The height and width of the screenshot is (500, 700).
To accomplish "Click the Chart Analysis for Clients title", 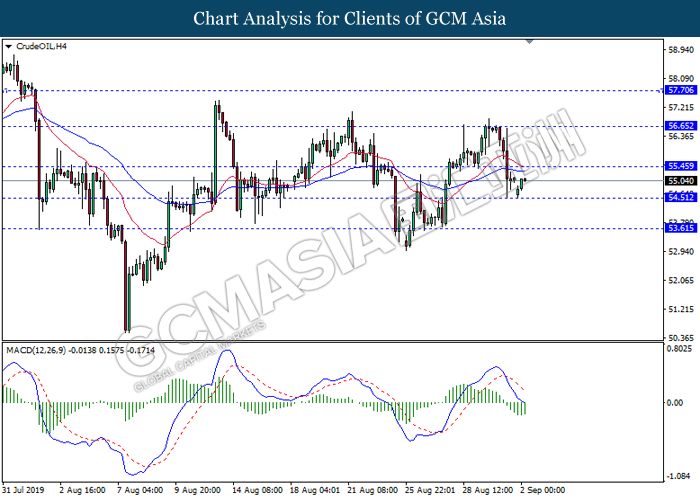I will tap(350, 19).
